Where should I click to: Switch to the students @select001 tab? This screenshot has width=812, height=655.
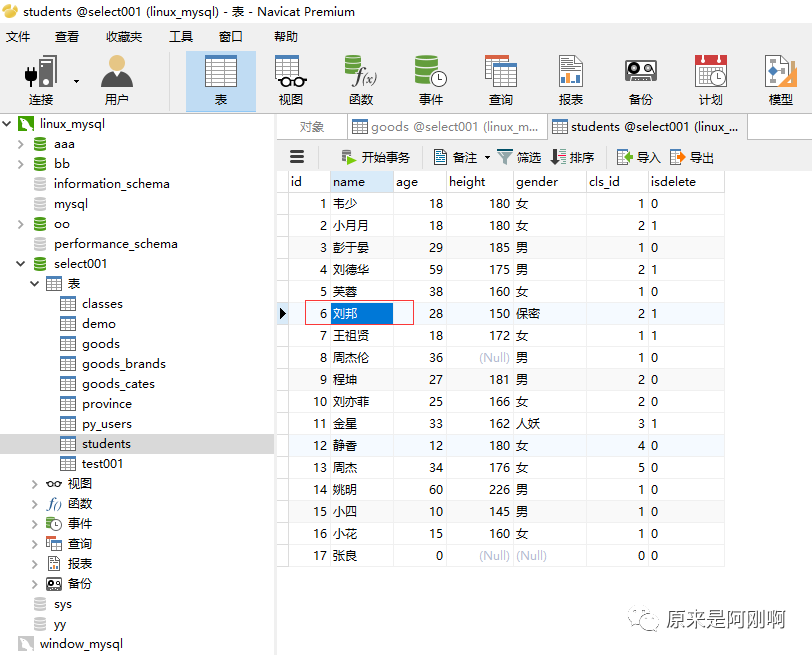pos(647,127)
